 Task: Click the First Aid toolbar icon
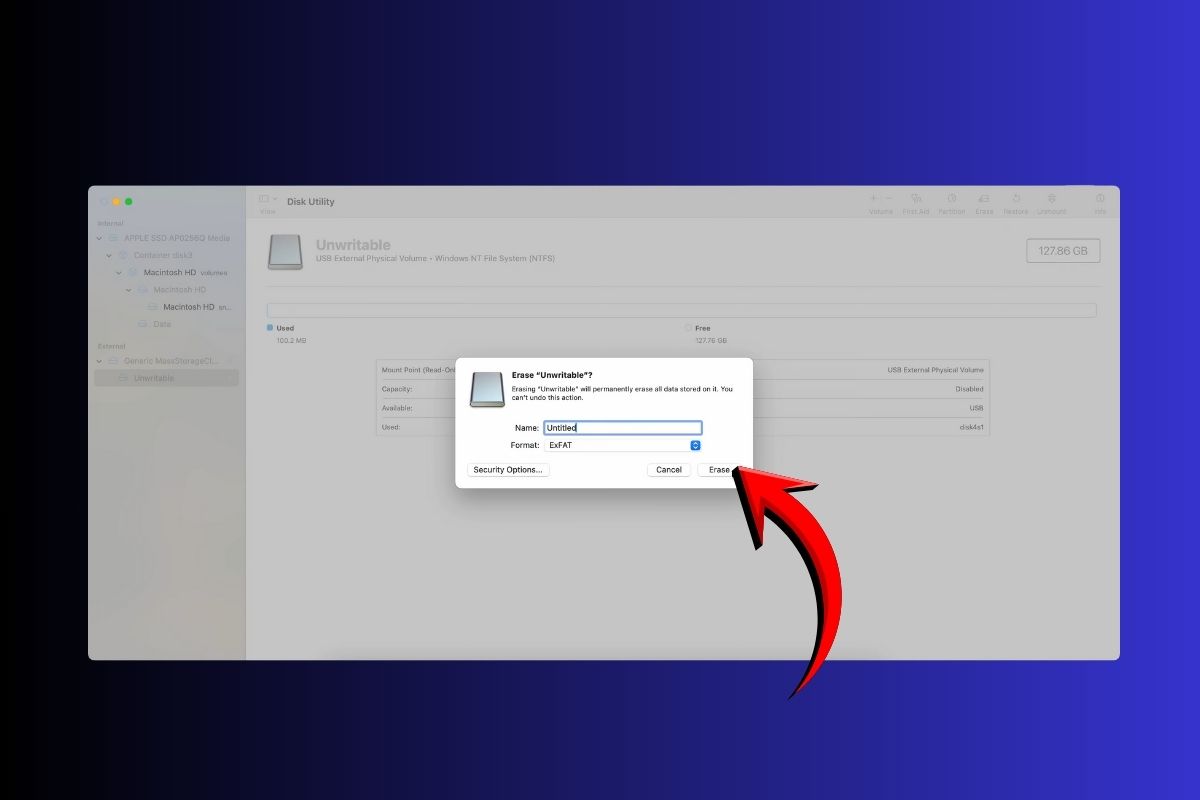pos(916,199)
